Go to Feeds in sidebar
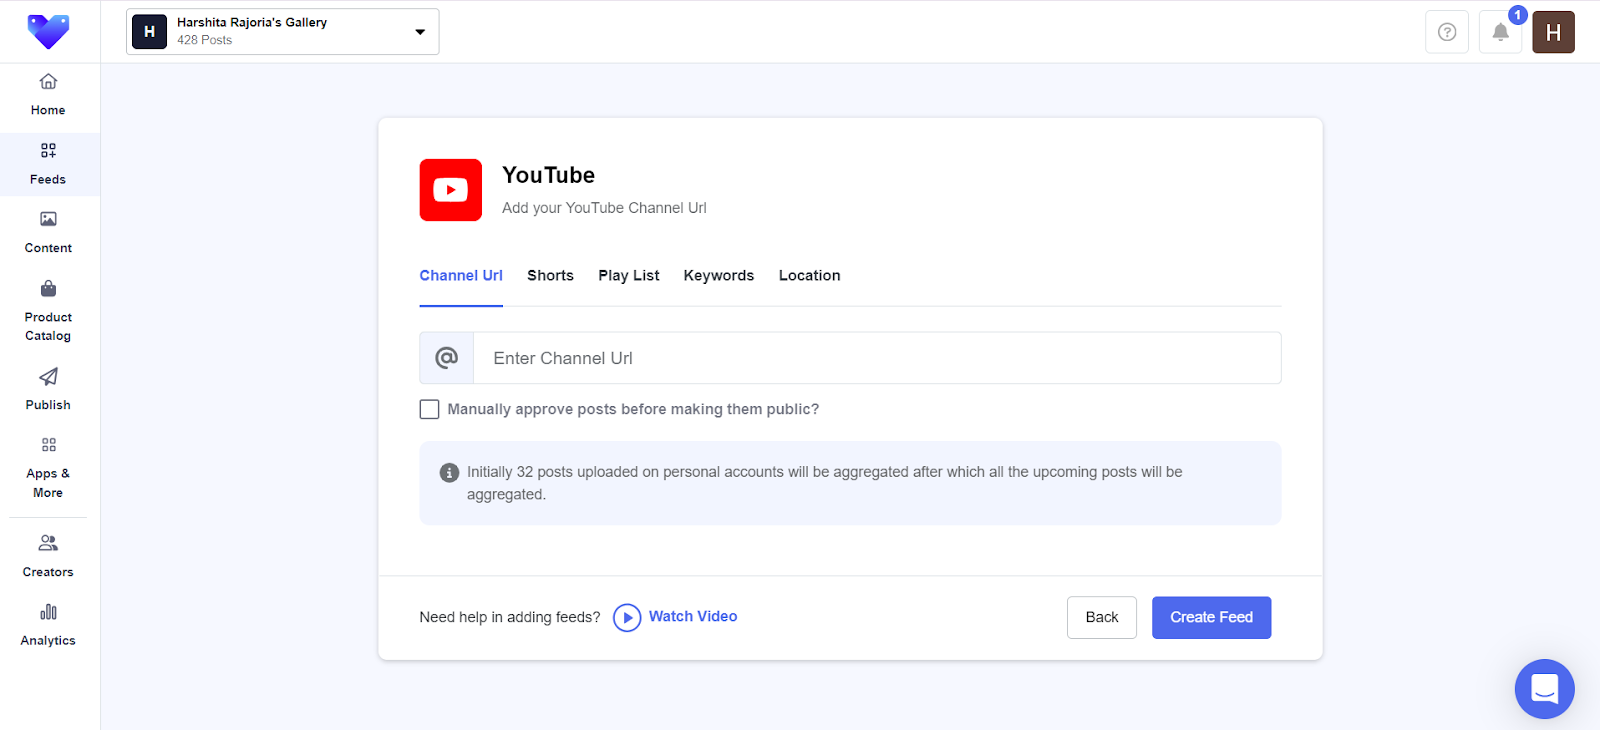 48,164
